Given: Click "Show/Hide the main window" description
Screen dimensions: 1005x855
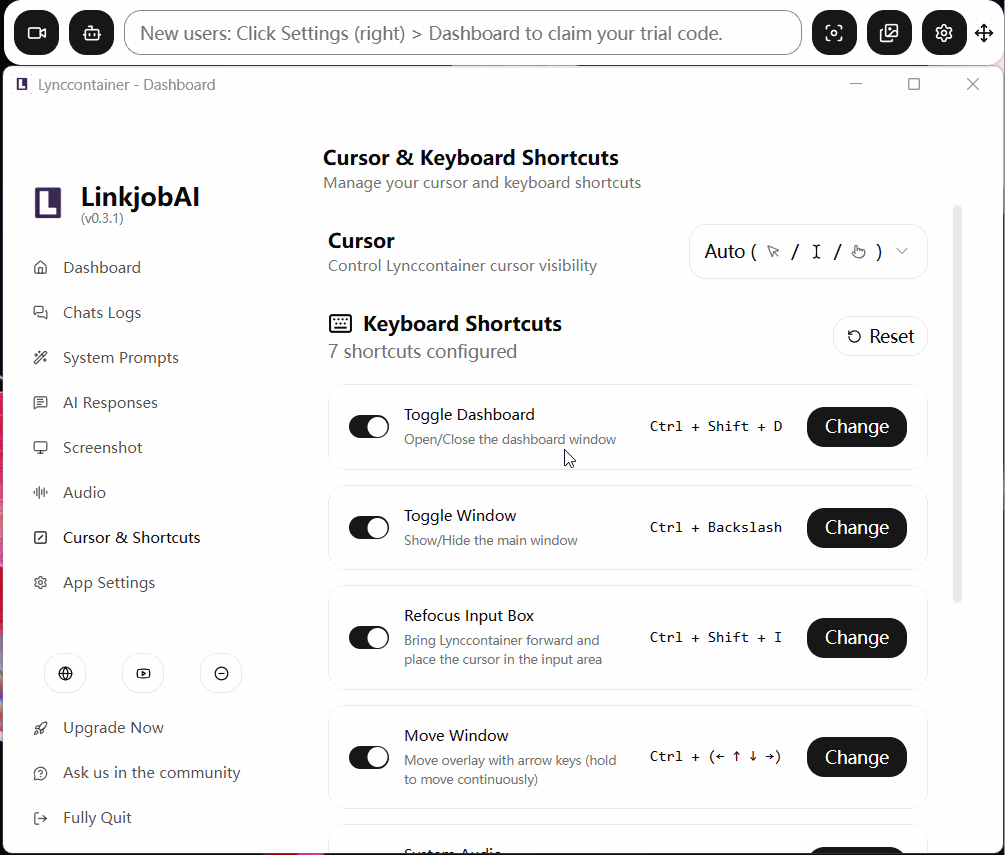Looking at the screenshot, I should pos(490,540).
